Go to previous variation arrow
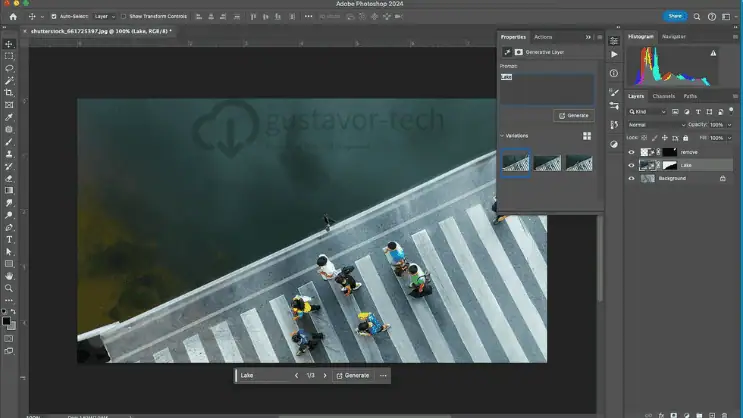743x418 pixels. coord(297,376)
